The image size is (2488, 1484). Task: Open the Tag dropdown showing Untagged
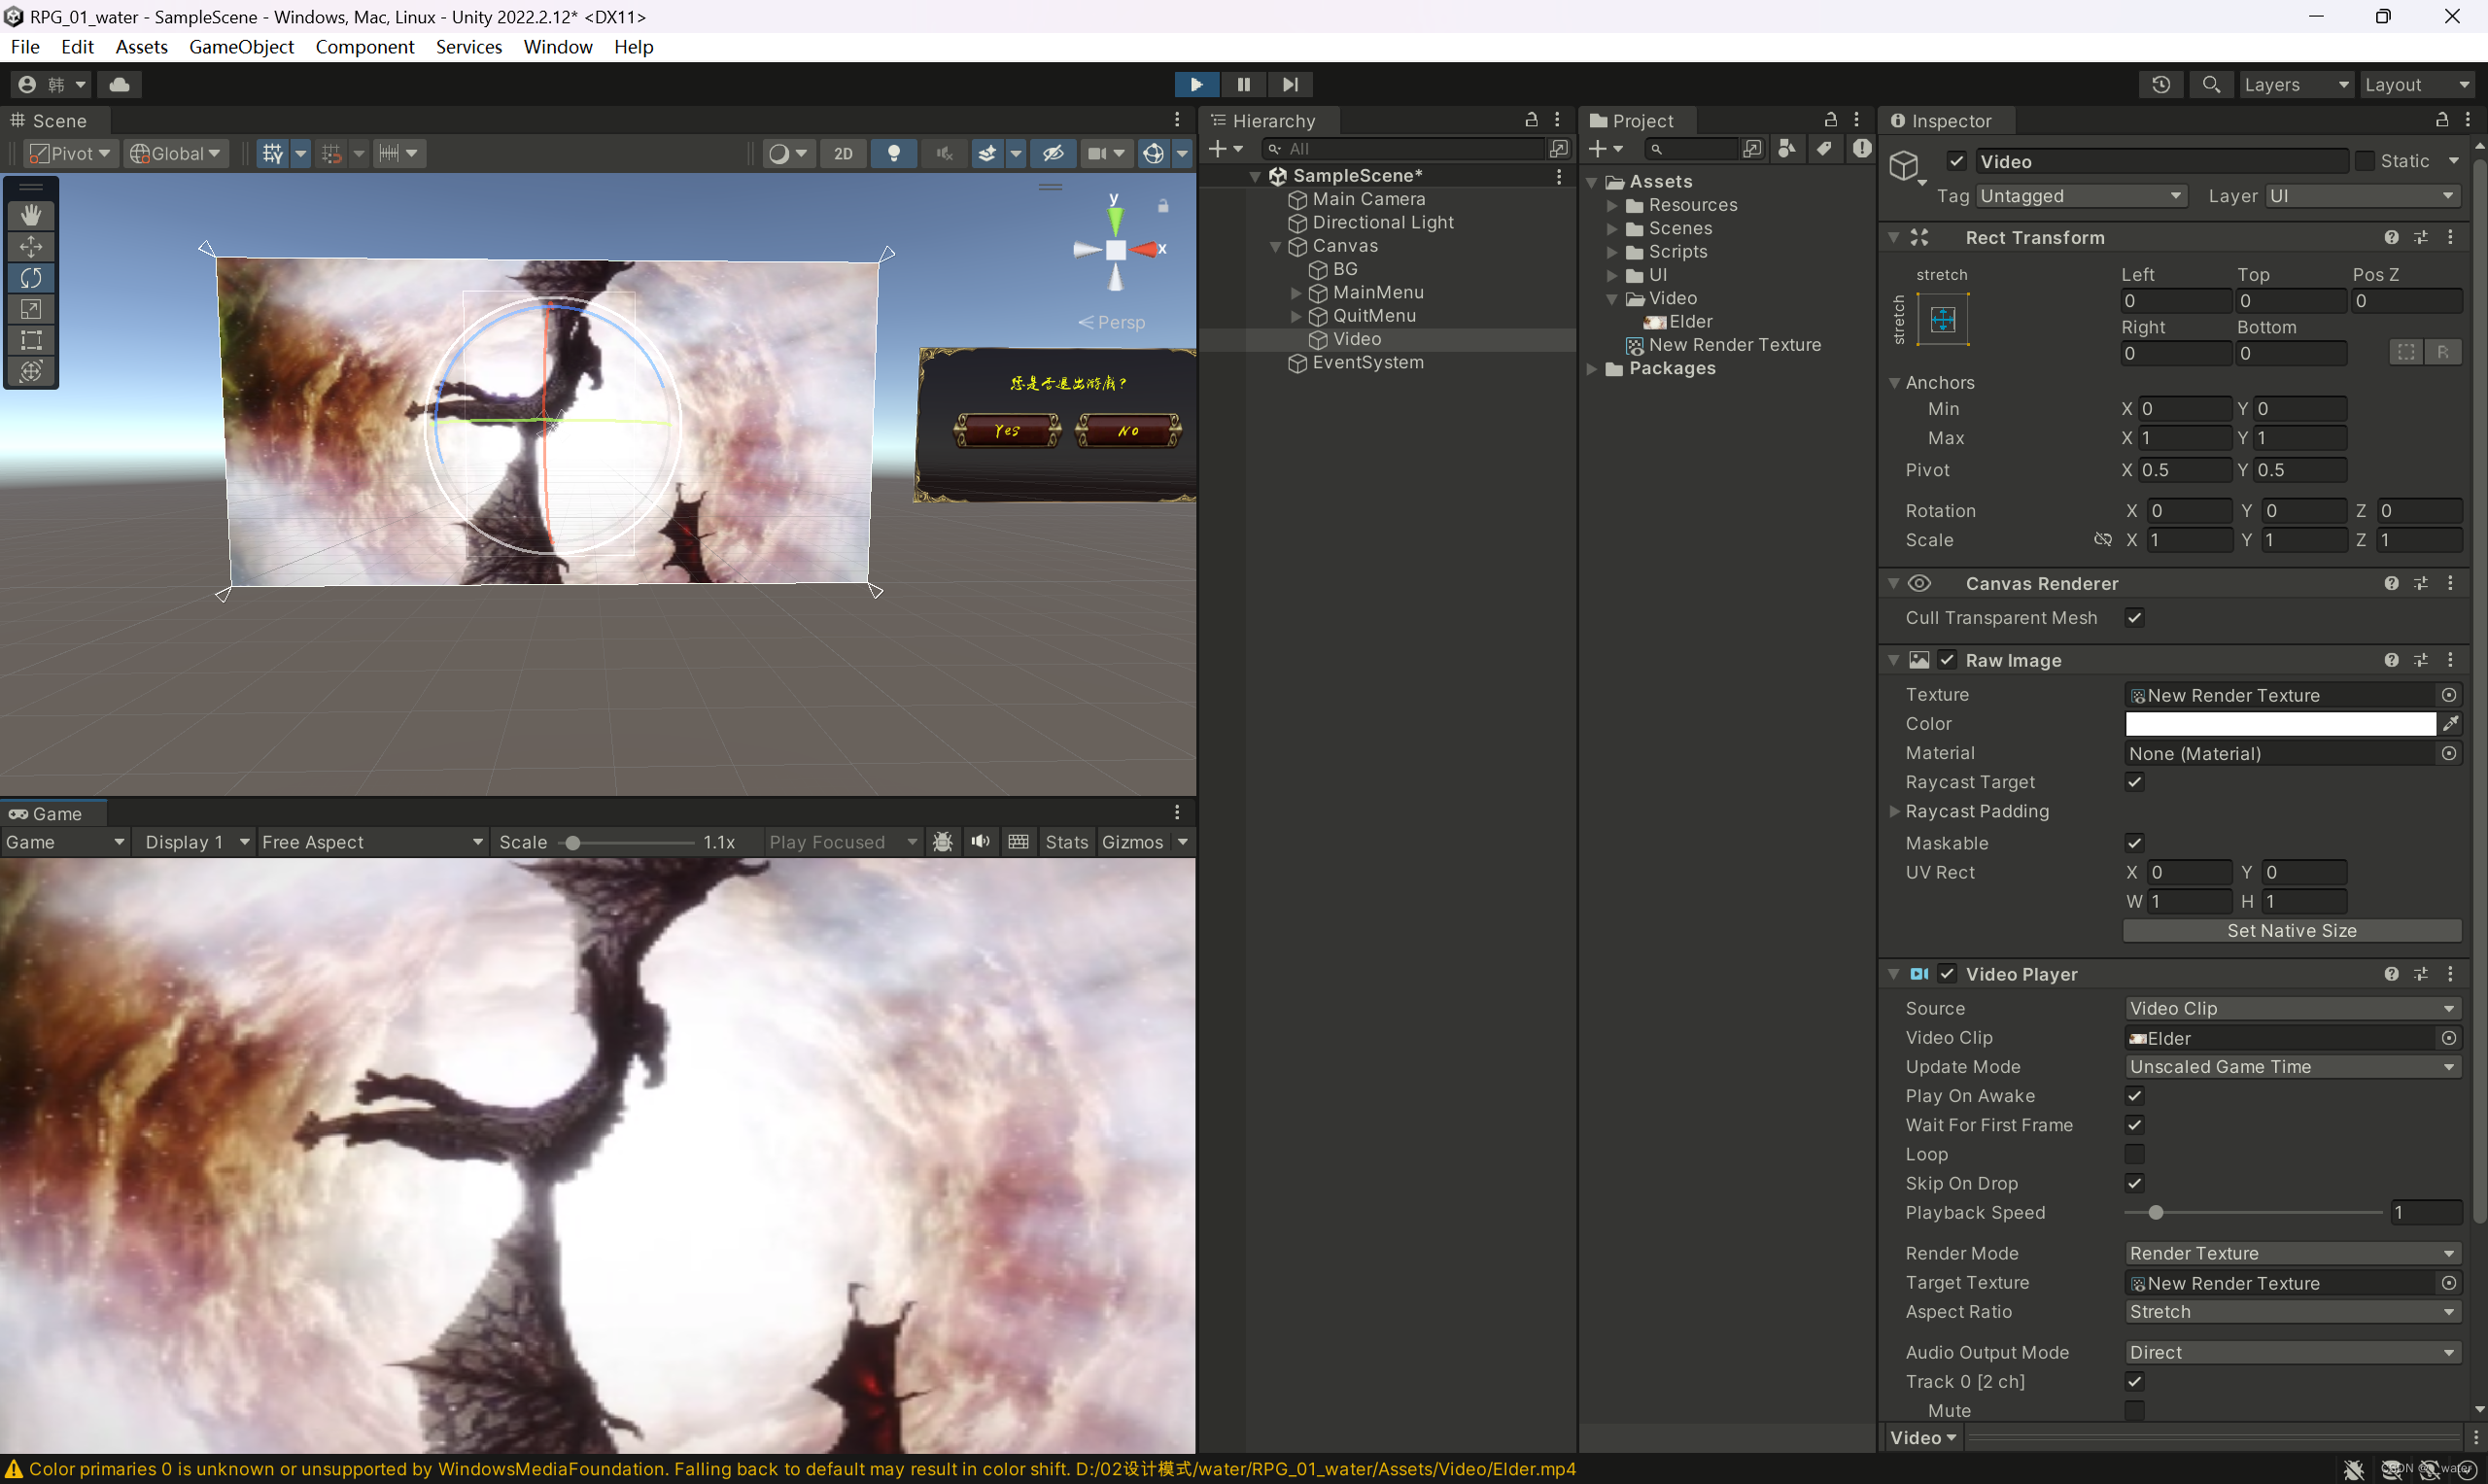pyautogui.click(x=2082, y=196)
